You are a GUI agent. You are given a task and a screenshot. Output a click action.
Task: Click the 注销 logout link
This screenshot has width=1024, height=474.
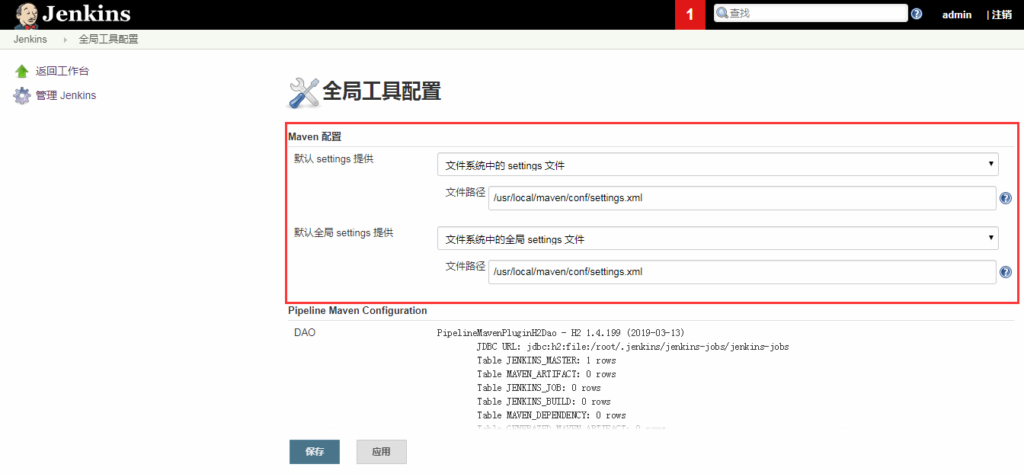tap(1001, 15)
